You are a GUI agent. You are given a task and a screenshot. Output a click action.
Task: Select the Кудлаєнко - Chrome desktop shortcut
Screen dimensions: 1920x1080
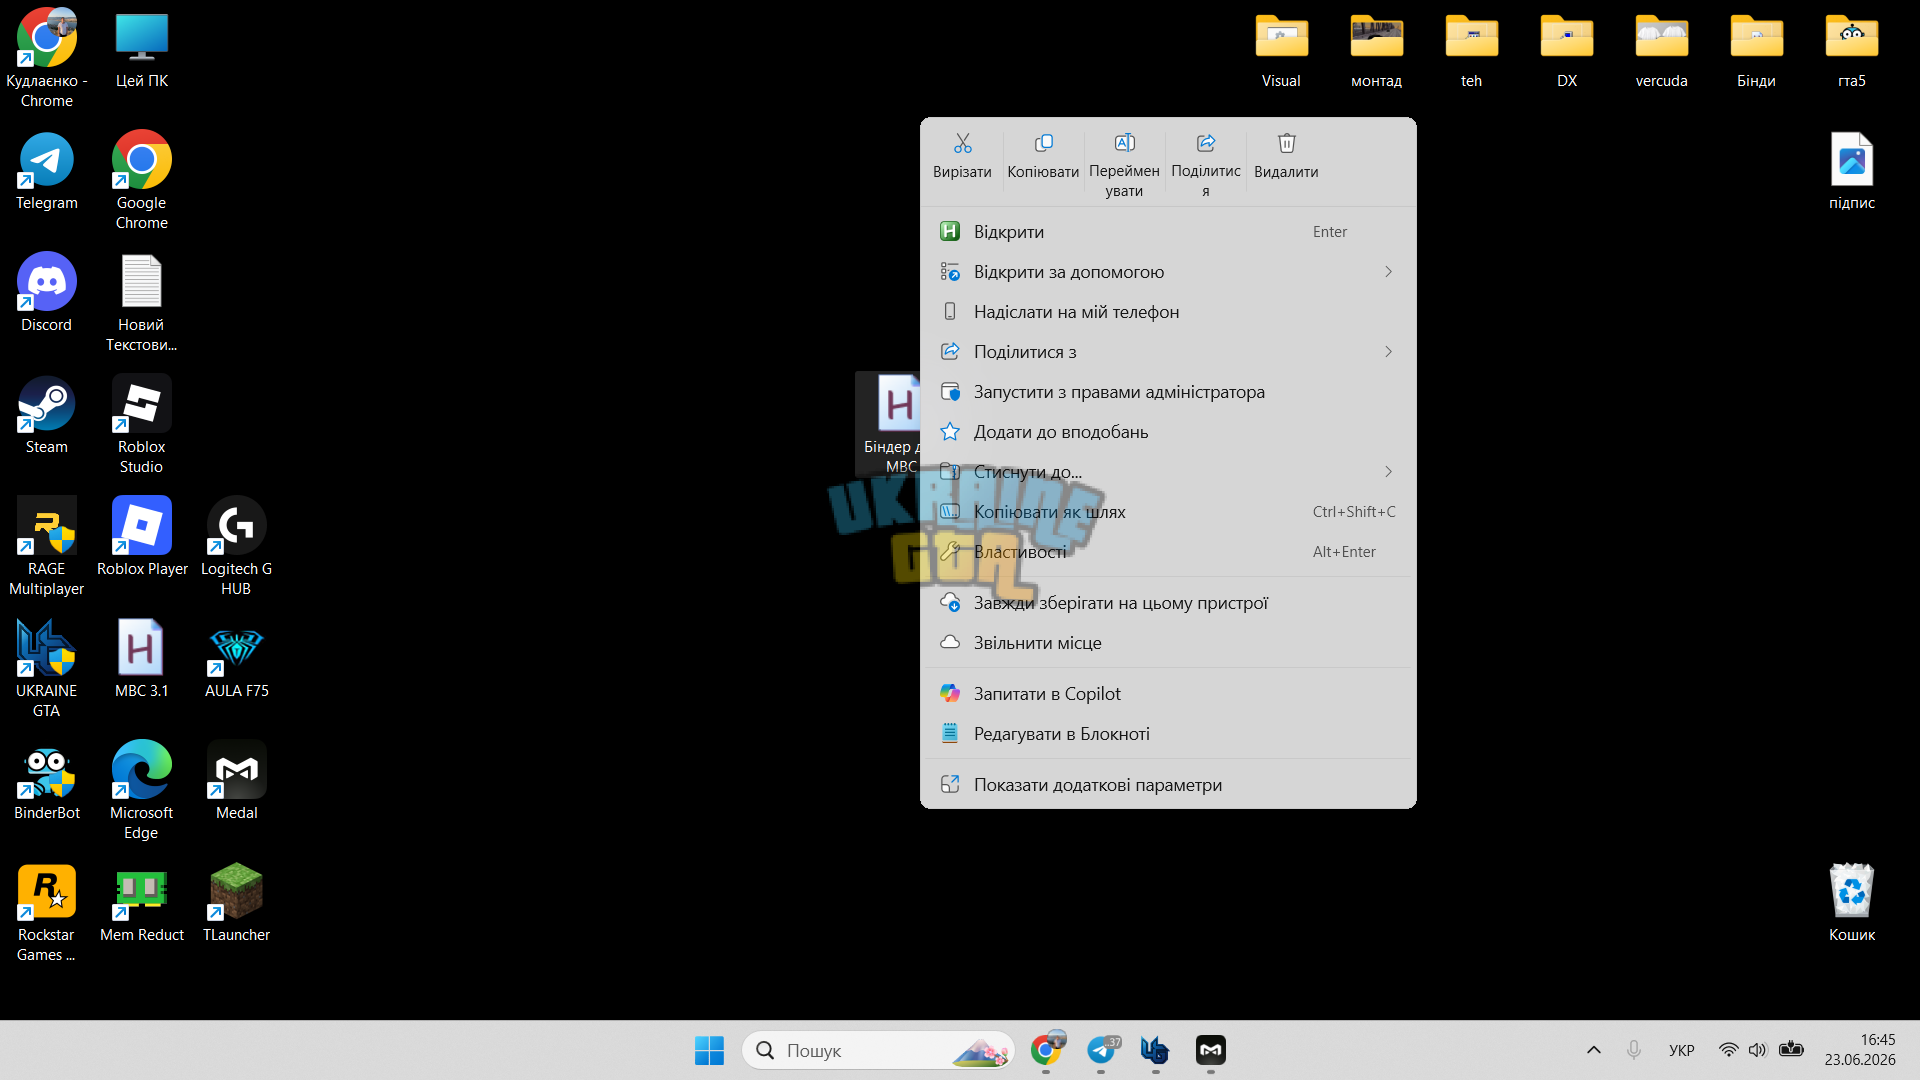pos(46,58)
